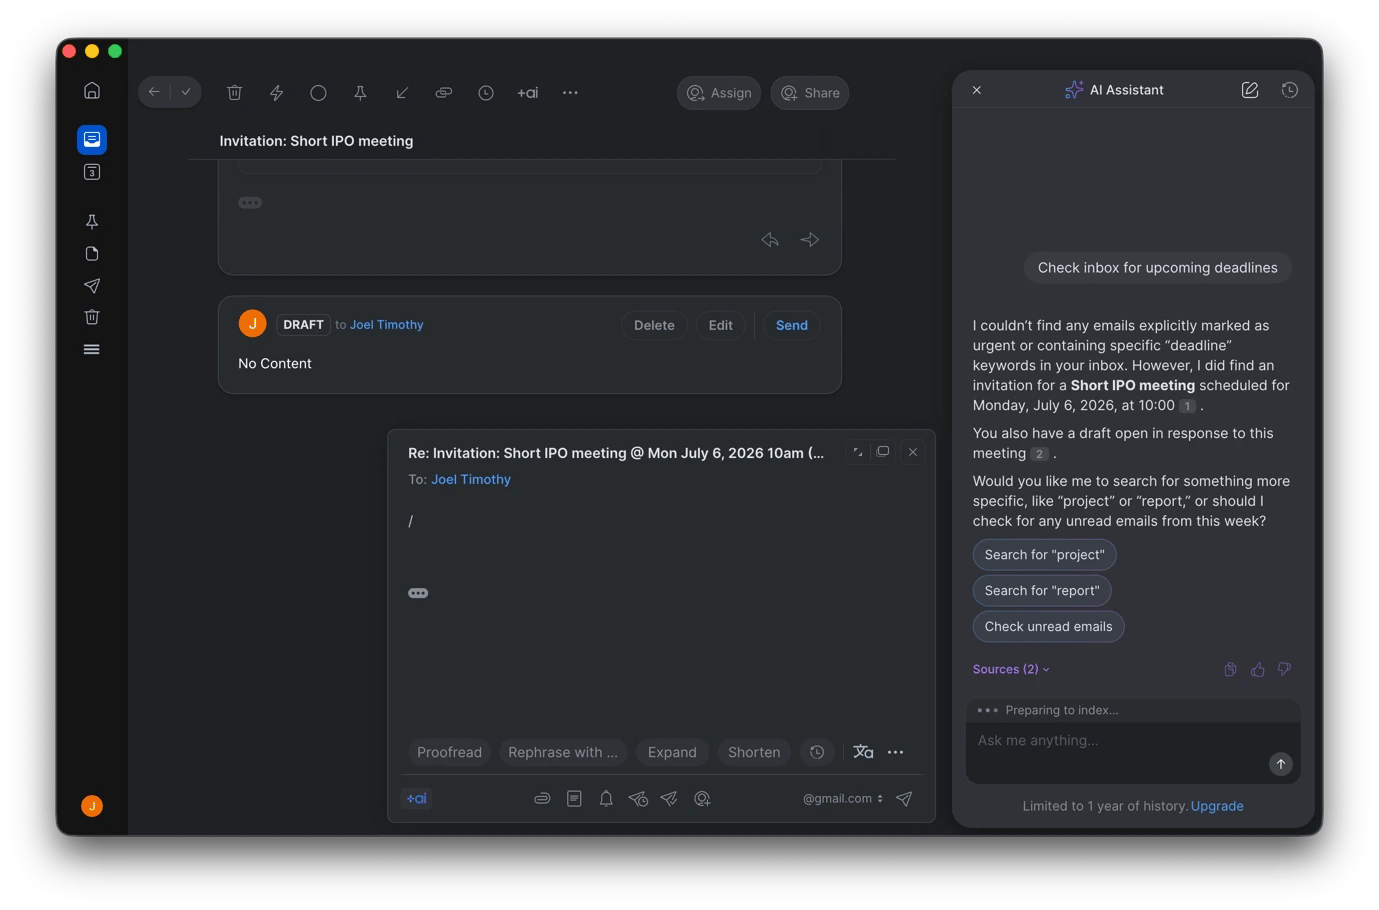This screenshot has height=910, width=1379.
Task: Reply using the reply arrow icon
Action: (770, 240)
